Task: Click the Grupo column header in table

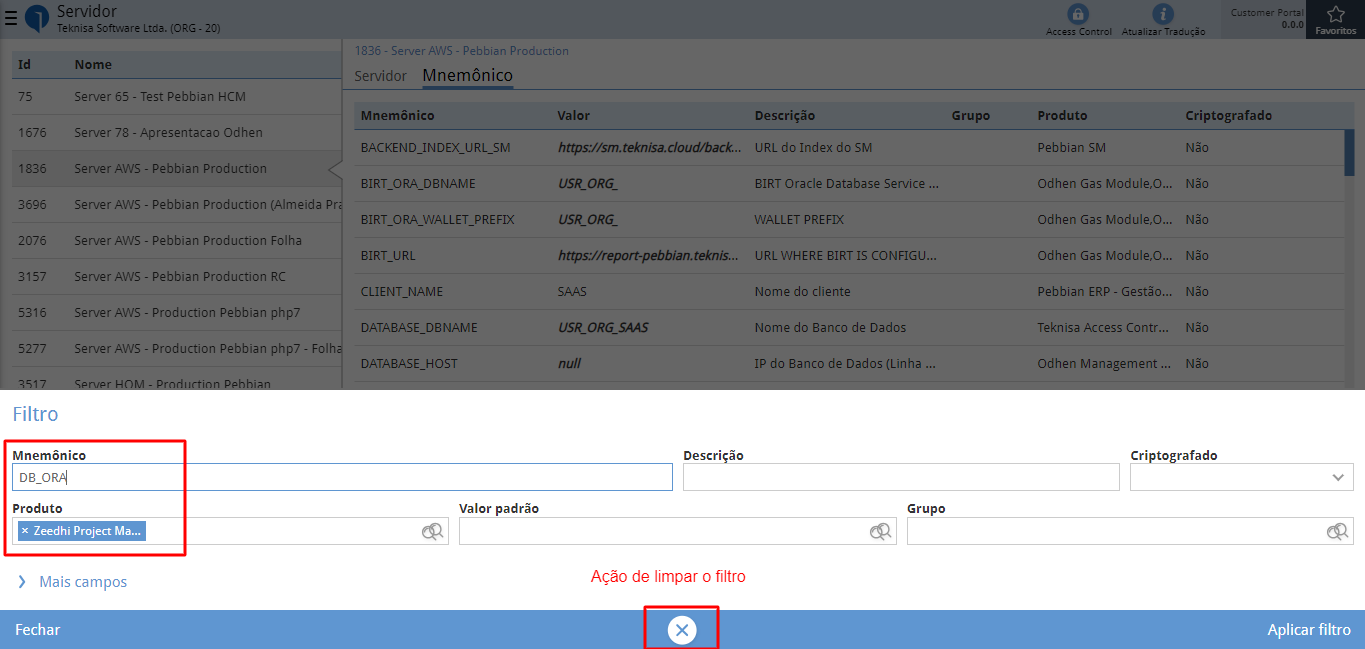Action: (970, 116)
